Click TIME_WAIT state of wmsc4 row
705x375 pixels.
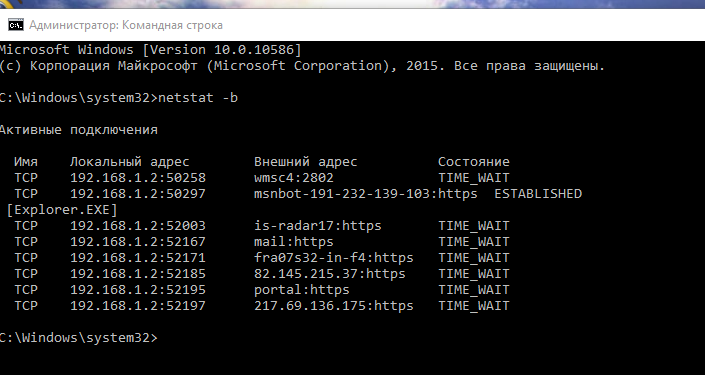click(x=474, y=178)
